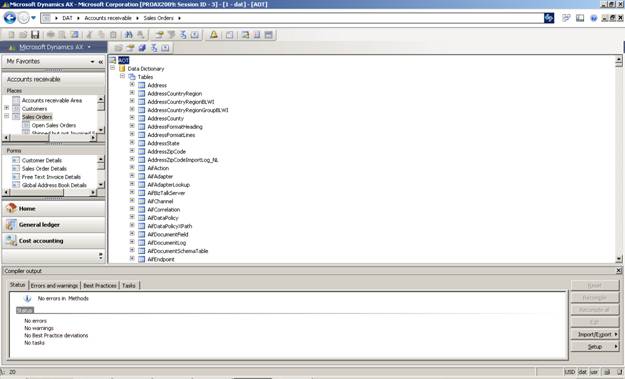Open the Sales Order Details form link
625x379 pixels.
click(x=44, y=169)
